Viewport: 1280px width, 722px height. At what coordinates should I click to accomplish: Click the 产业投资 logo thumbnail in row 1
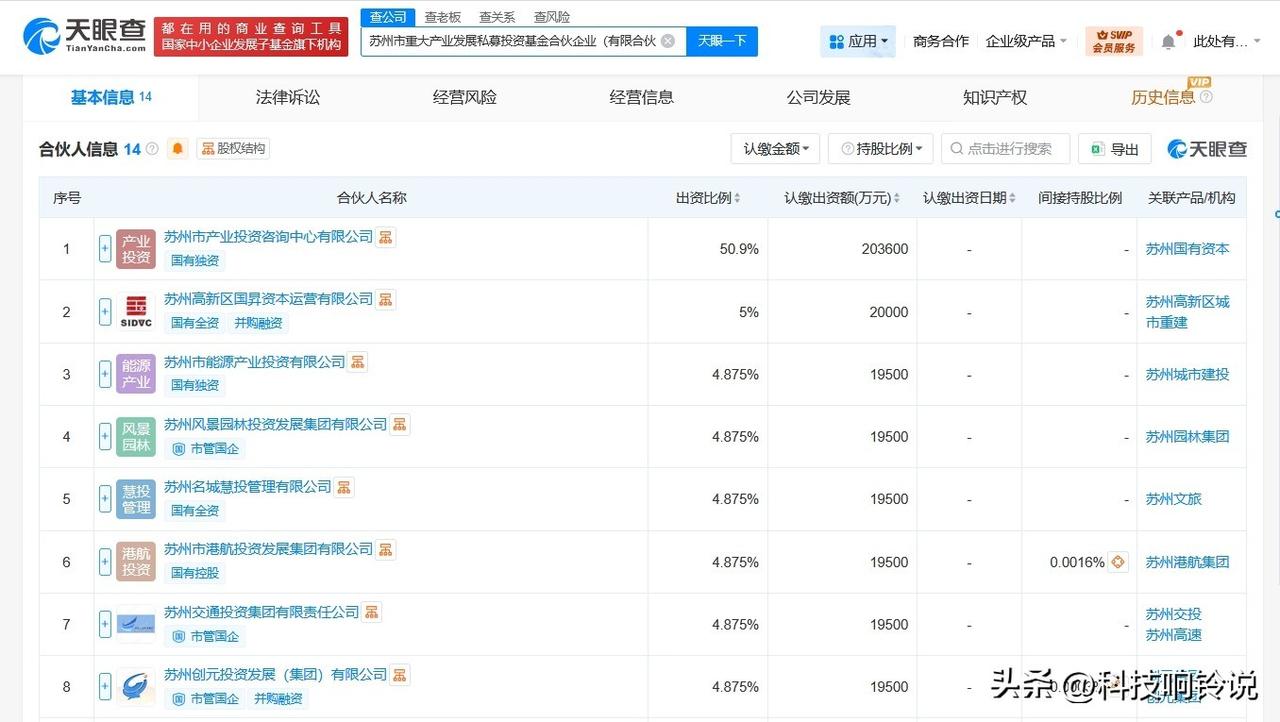click(136, 249)
